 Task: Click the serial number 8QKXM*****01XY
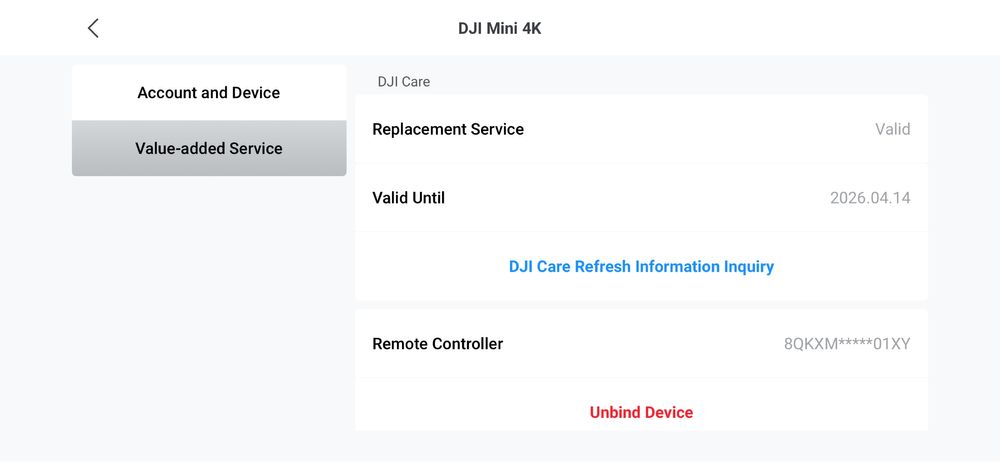pyautogui.click(x=847, y=344)
